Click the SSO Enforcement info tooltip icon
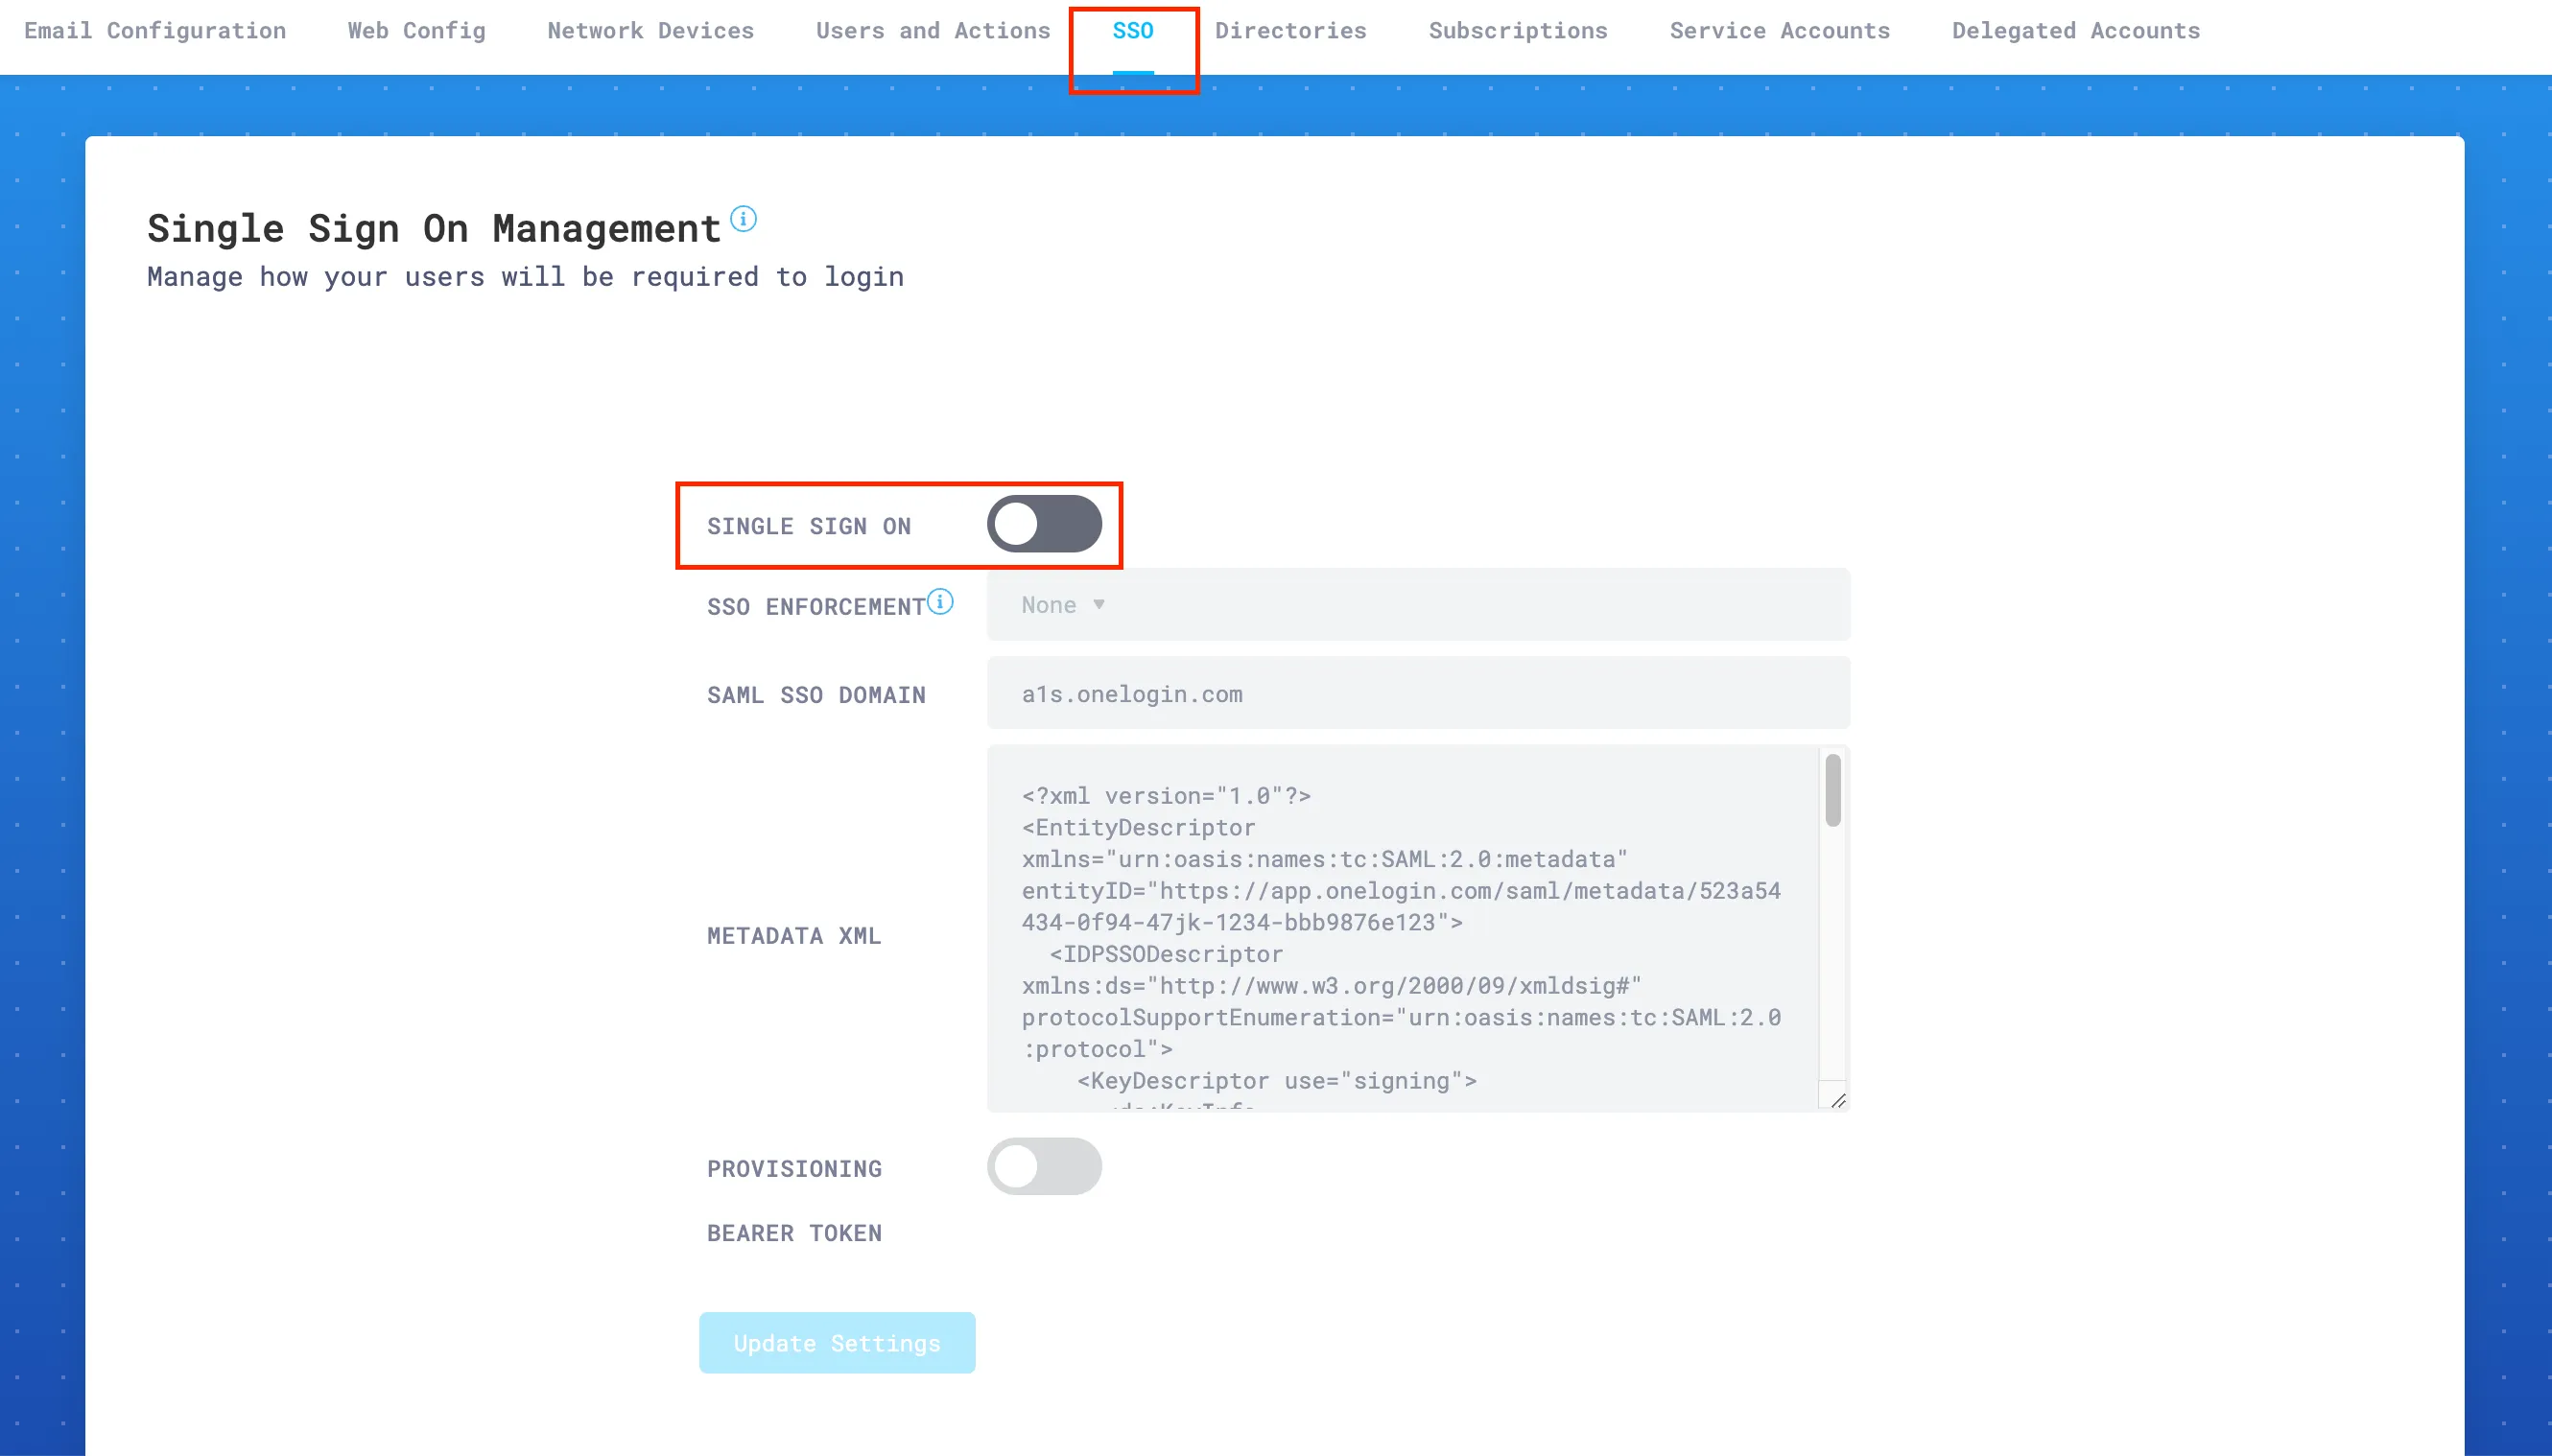The width and height of the screenshot is (2552, 1456). point(941,602)
